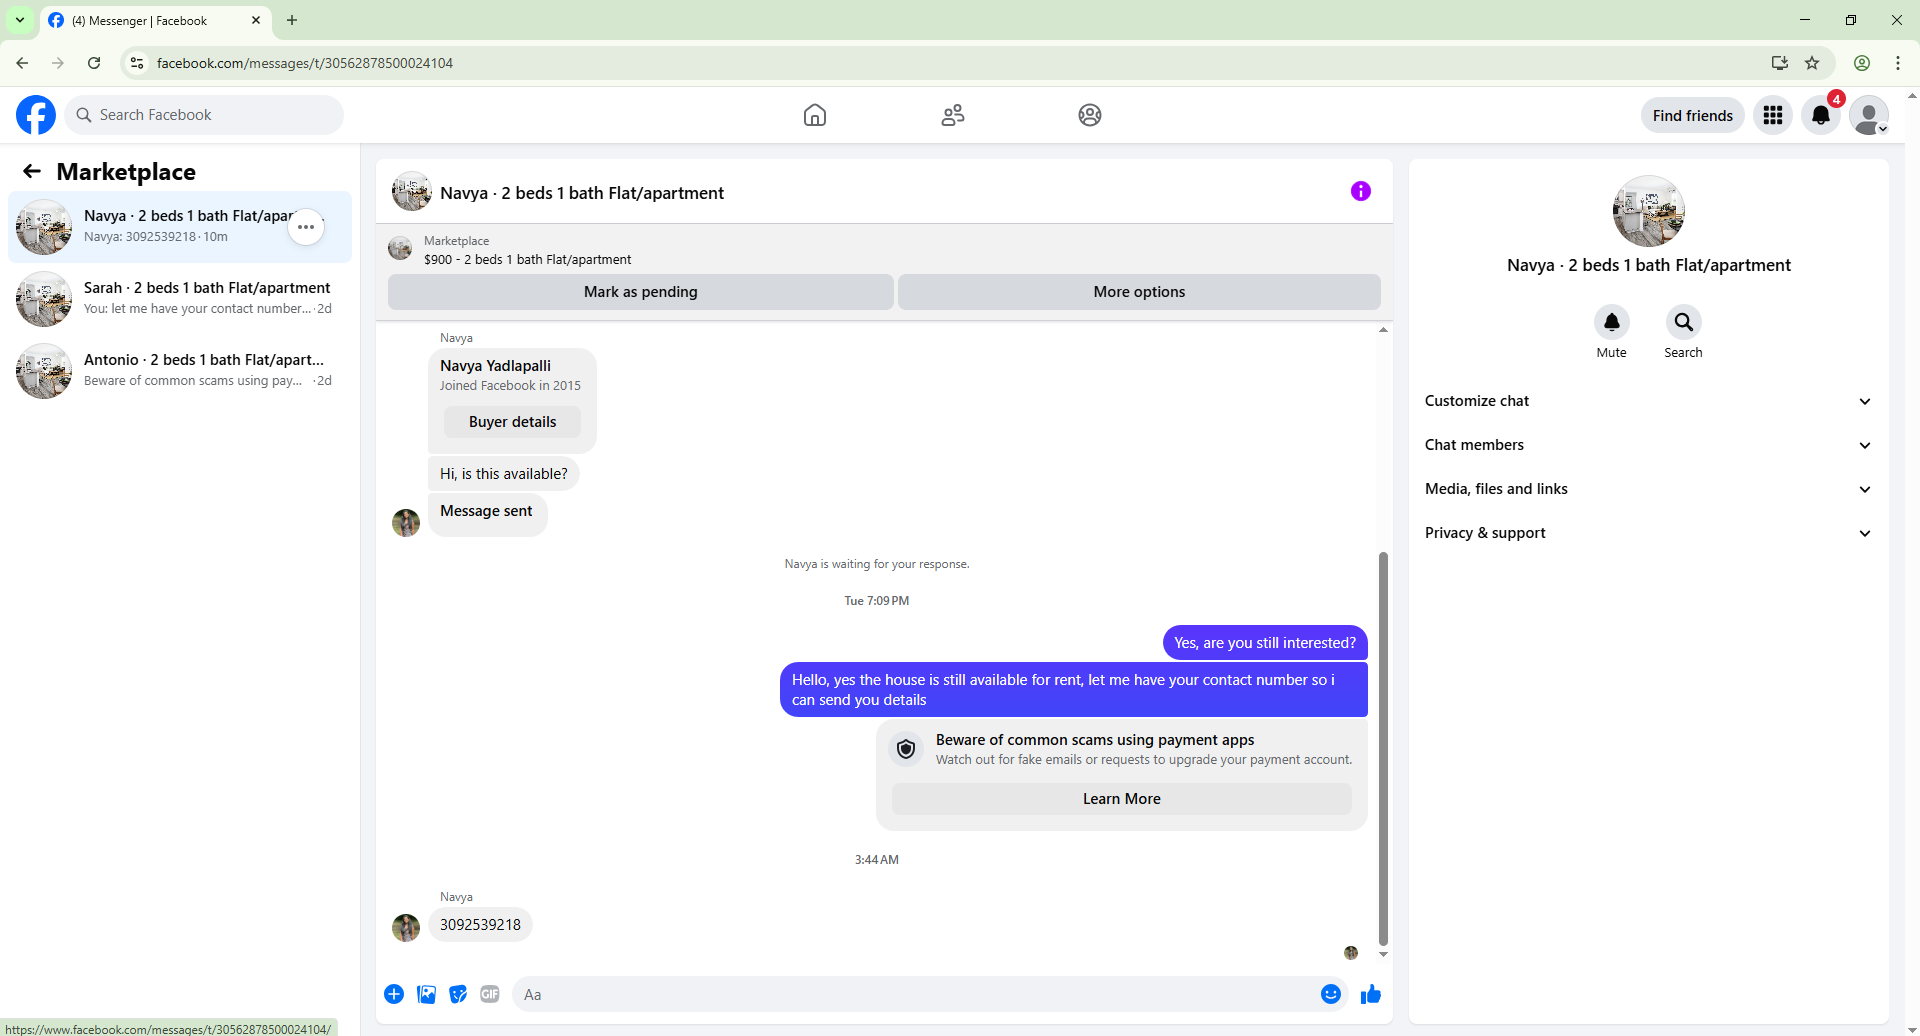Click the chat conversation scrollbar
The width and height of the screenshot is (1920, 1036).
pyautogui.click(x=1383, y=748)
